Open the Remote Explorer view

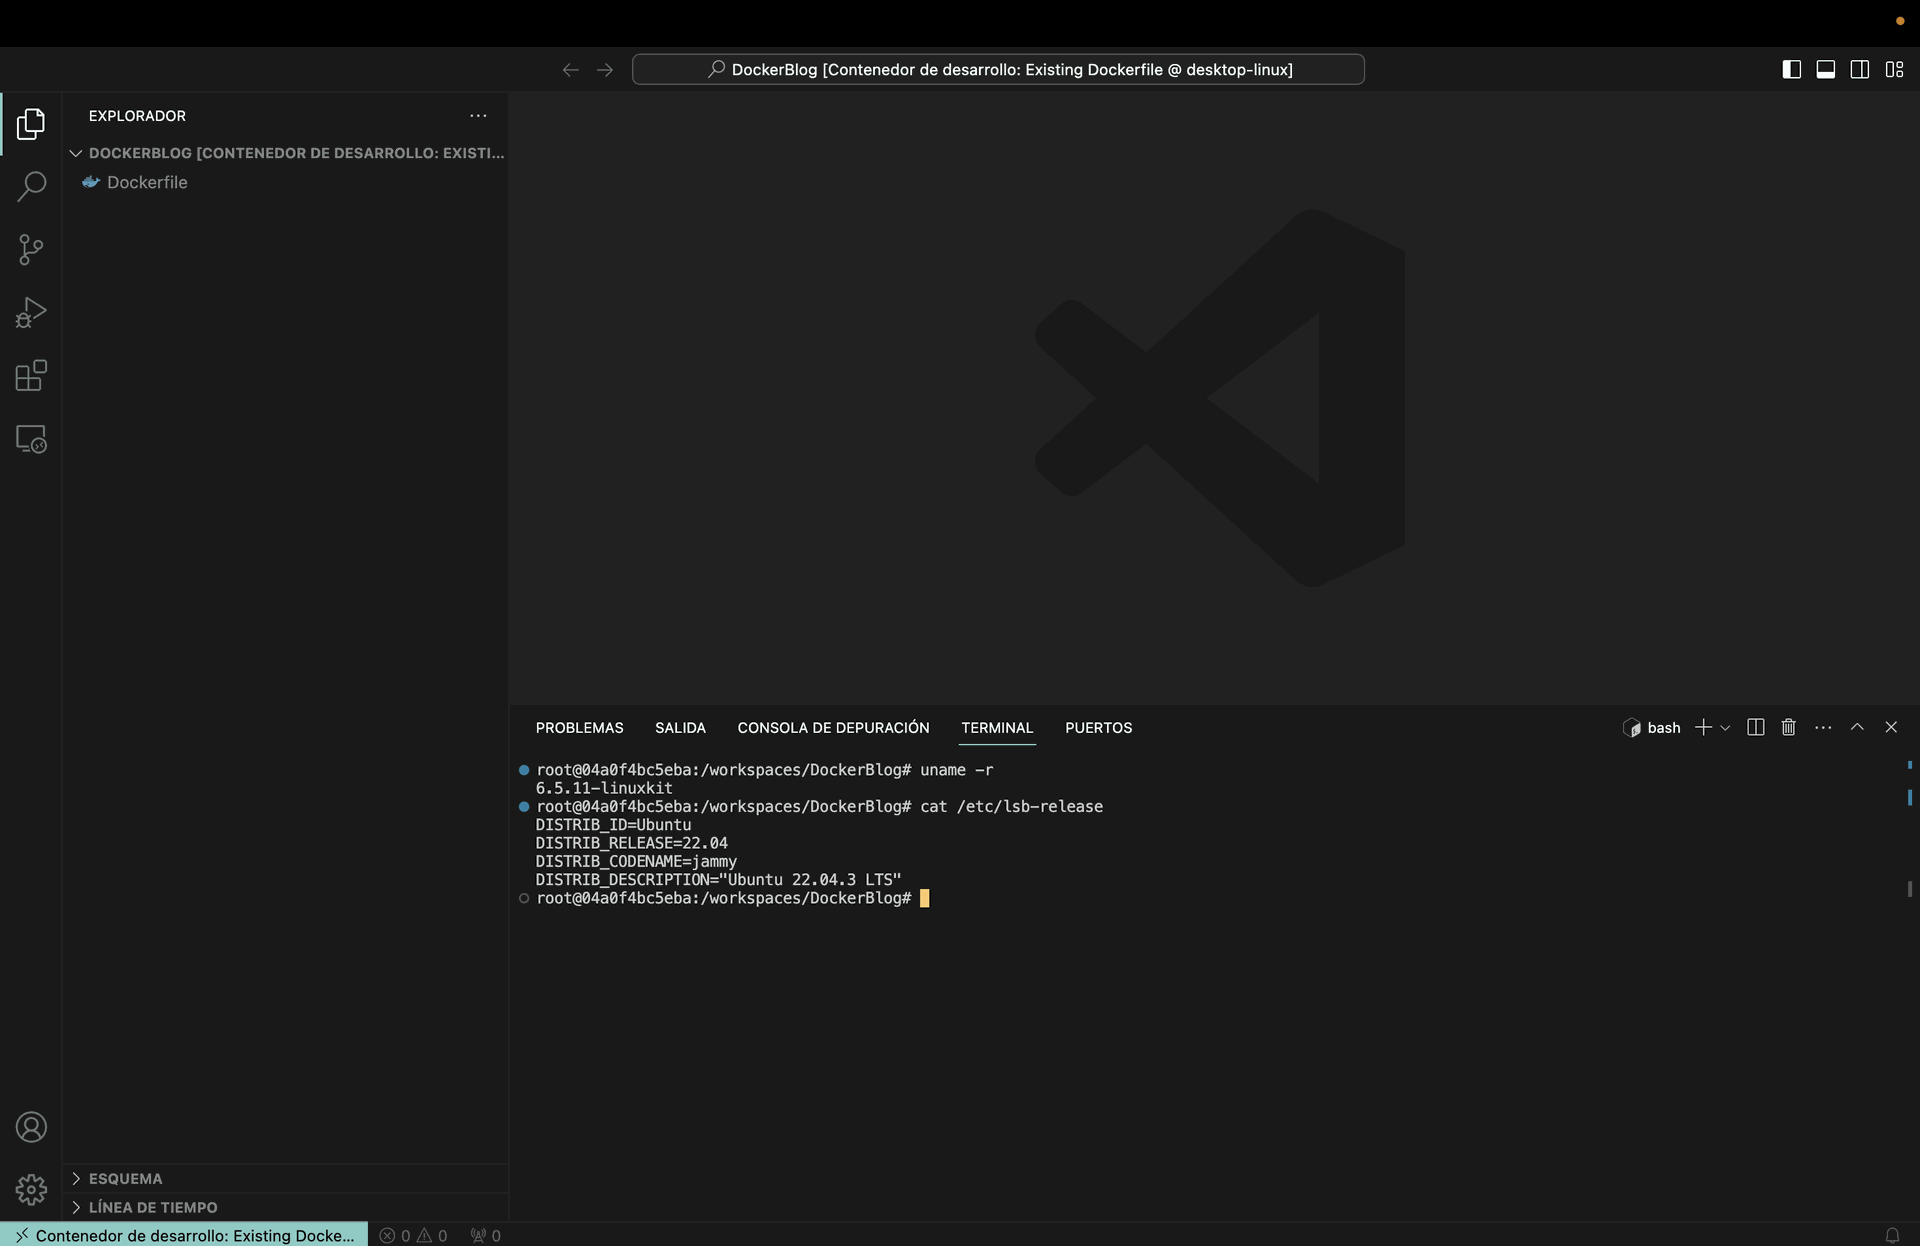click(31, 439)
